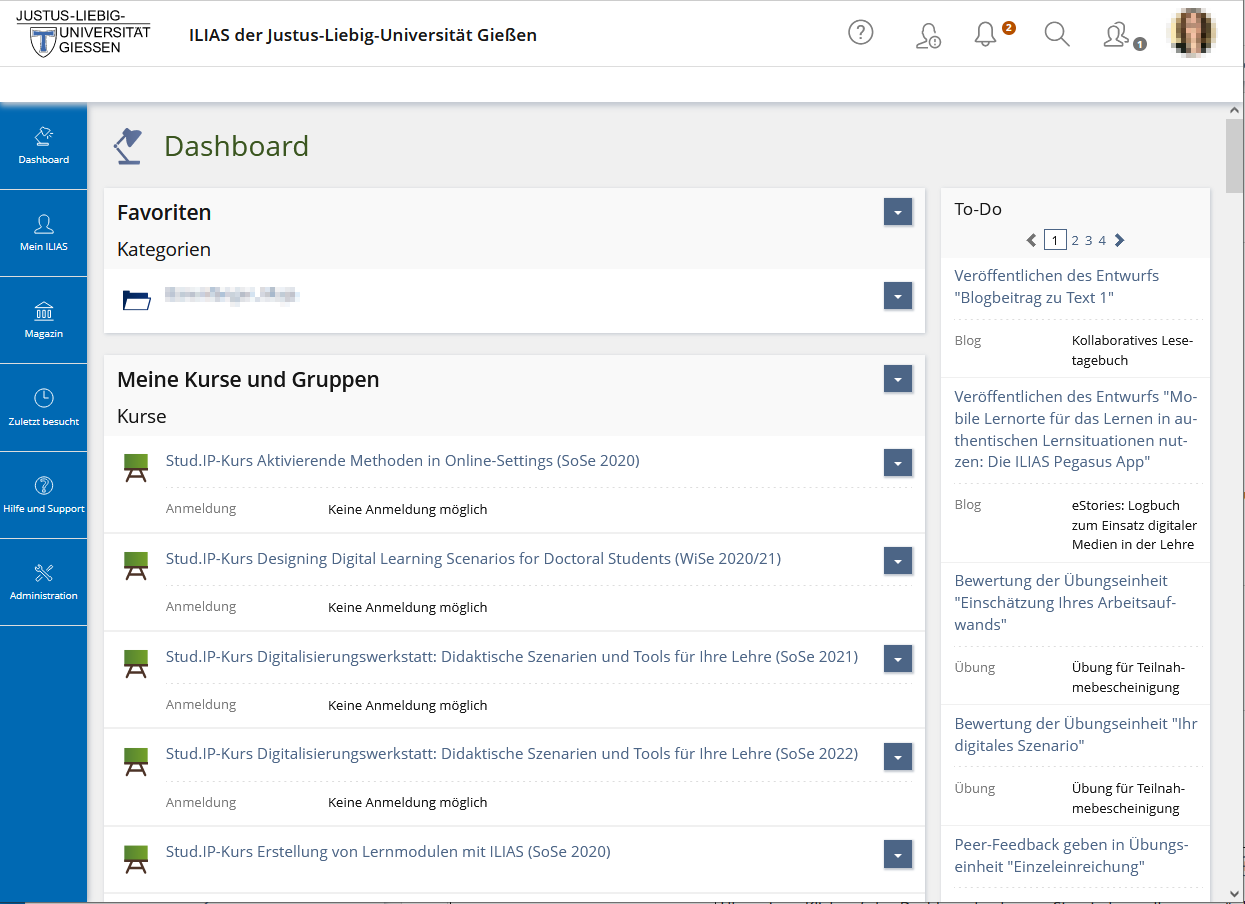This screenshot has height=904, width=1245.
Task: Open notifications bell with 2 alerts
Action: coord(985,35)
